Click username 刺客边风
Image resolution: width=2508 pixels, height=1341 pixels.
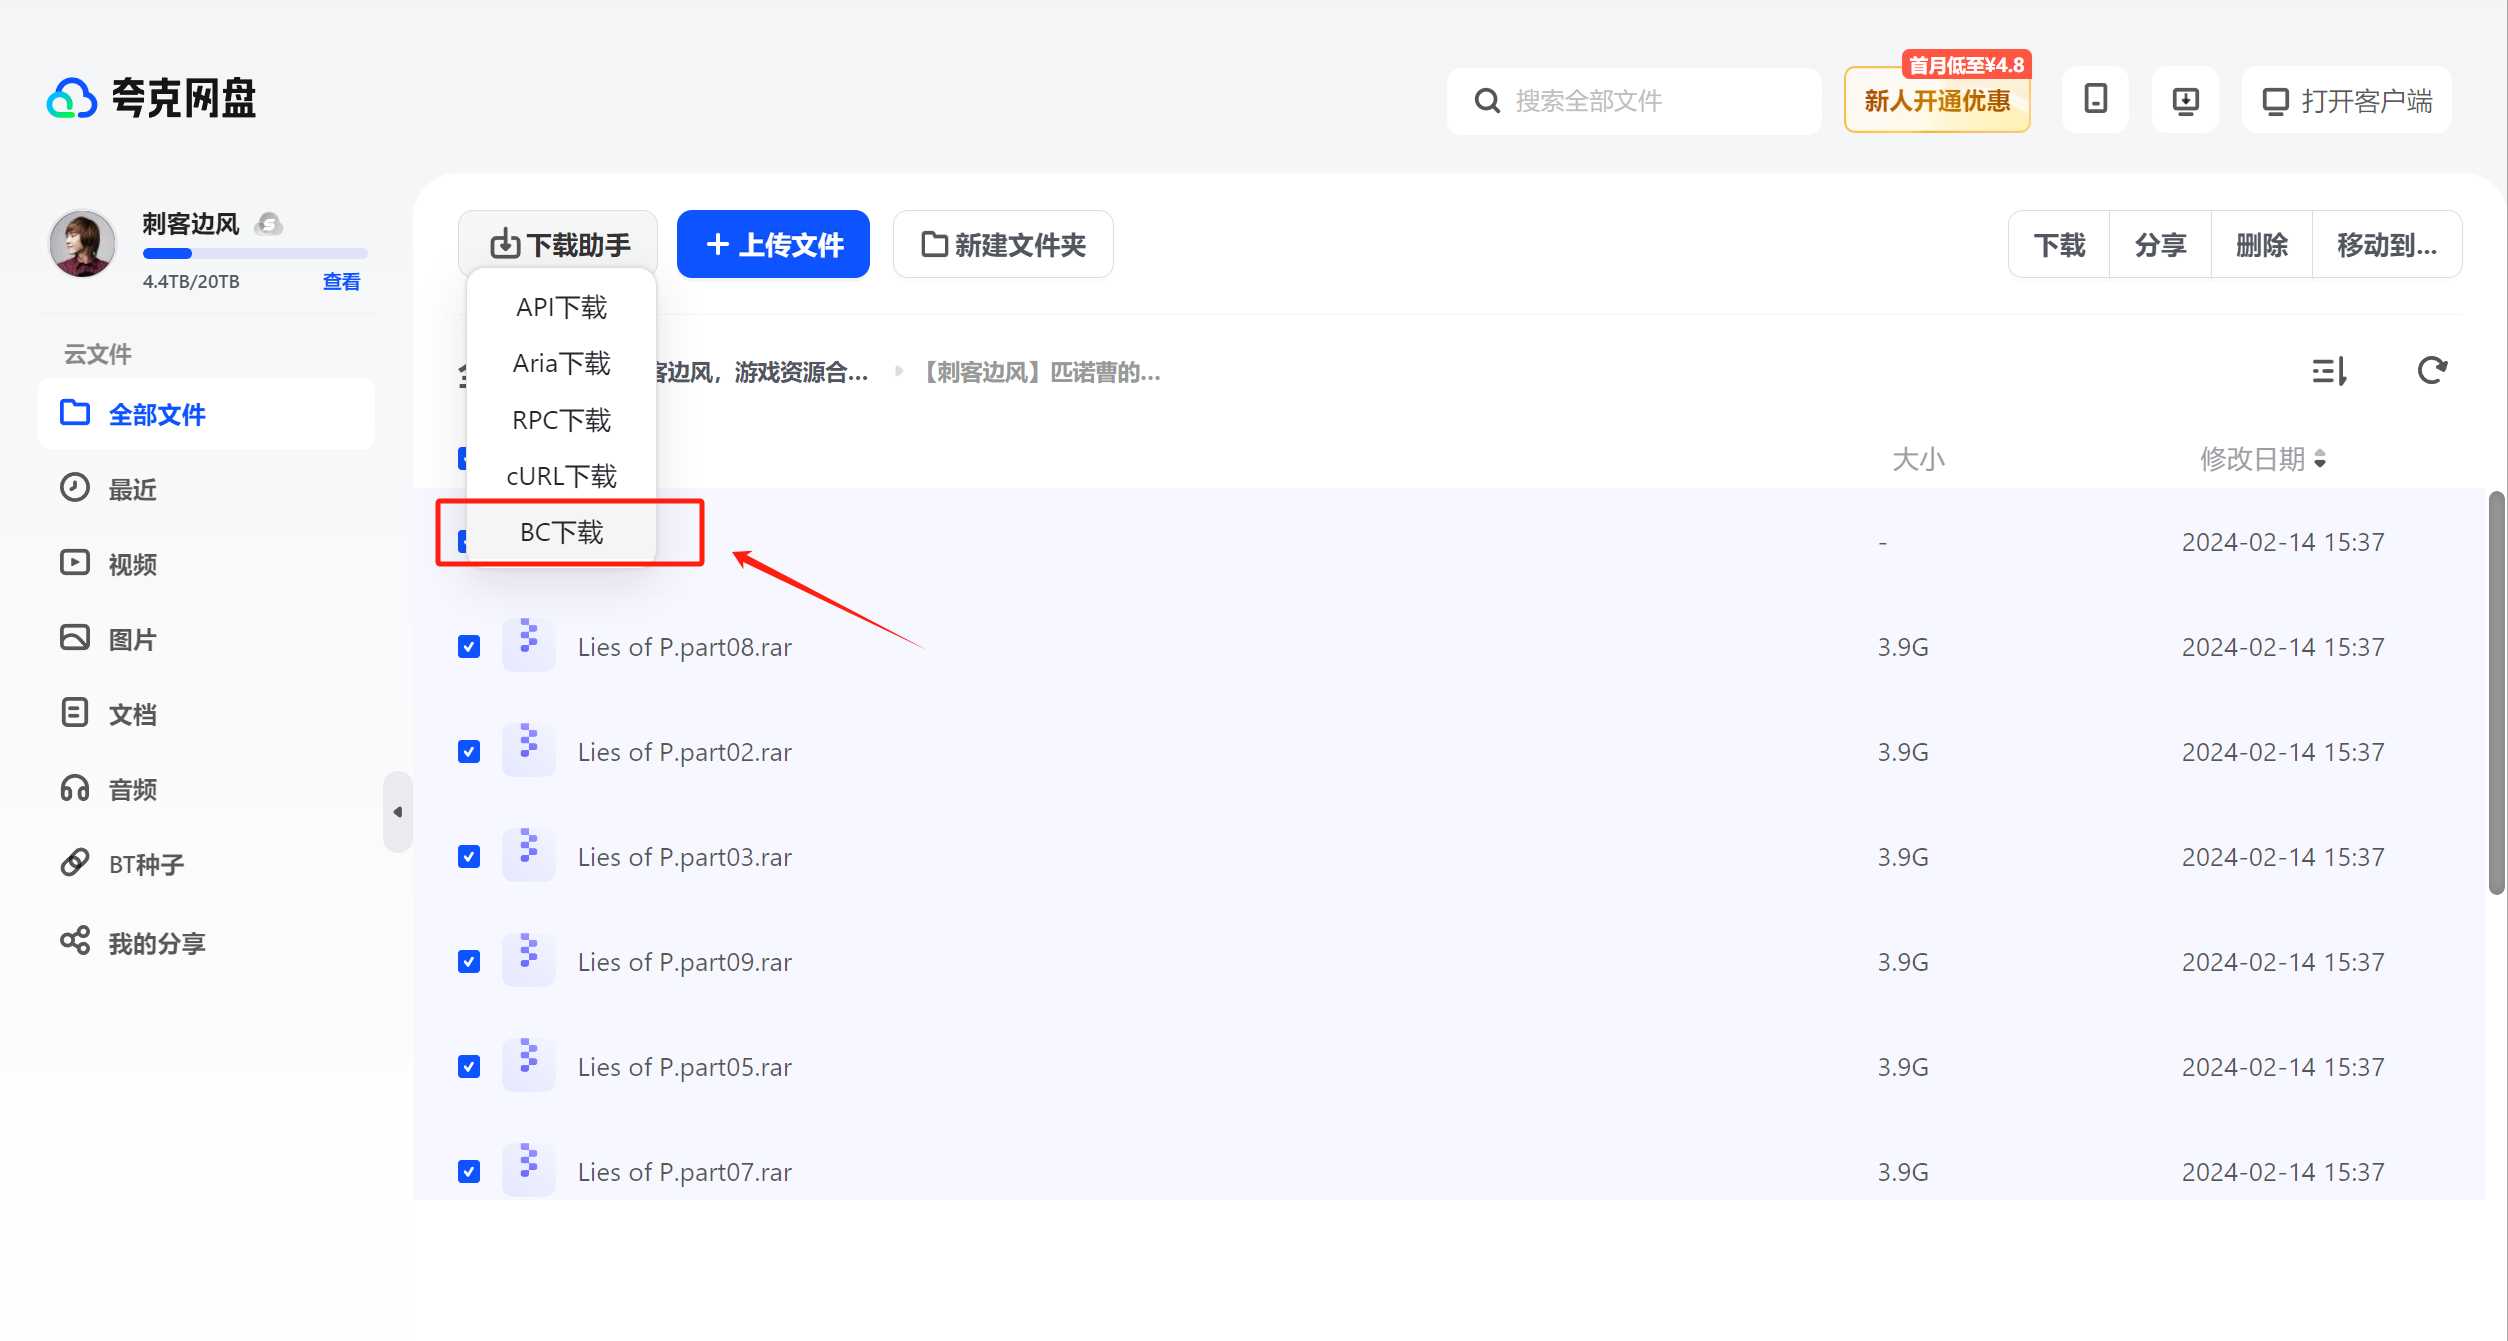pos(191,224)
